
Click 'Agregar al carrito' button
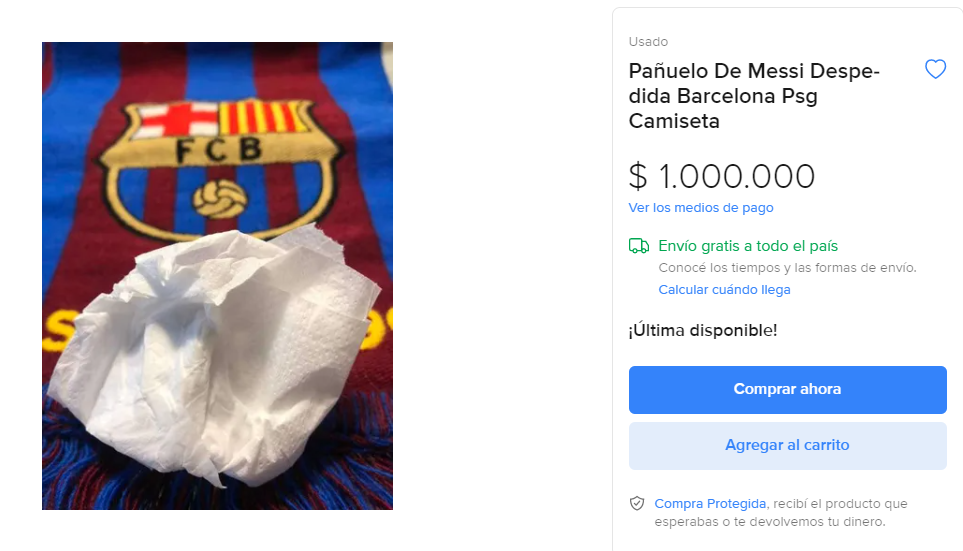coord(787,446)
